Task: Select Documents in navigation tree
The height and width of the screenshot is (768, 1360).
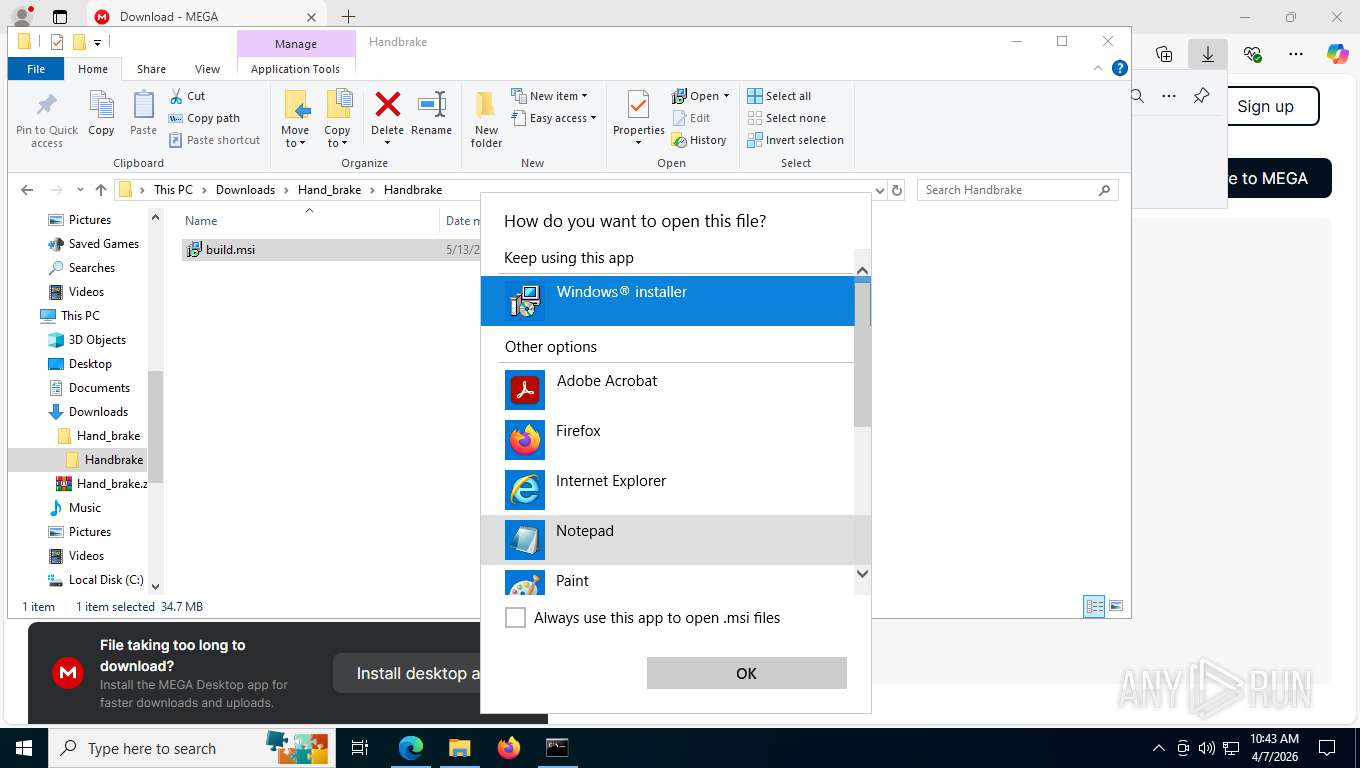Action: [99, 388]
